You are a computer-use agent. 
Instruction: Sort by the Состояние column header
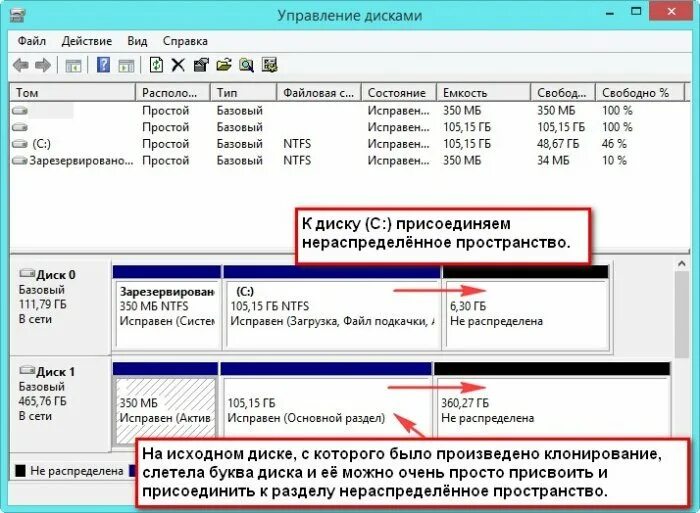tap(399, 92)
